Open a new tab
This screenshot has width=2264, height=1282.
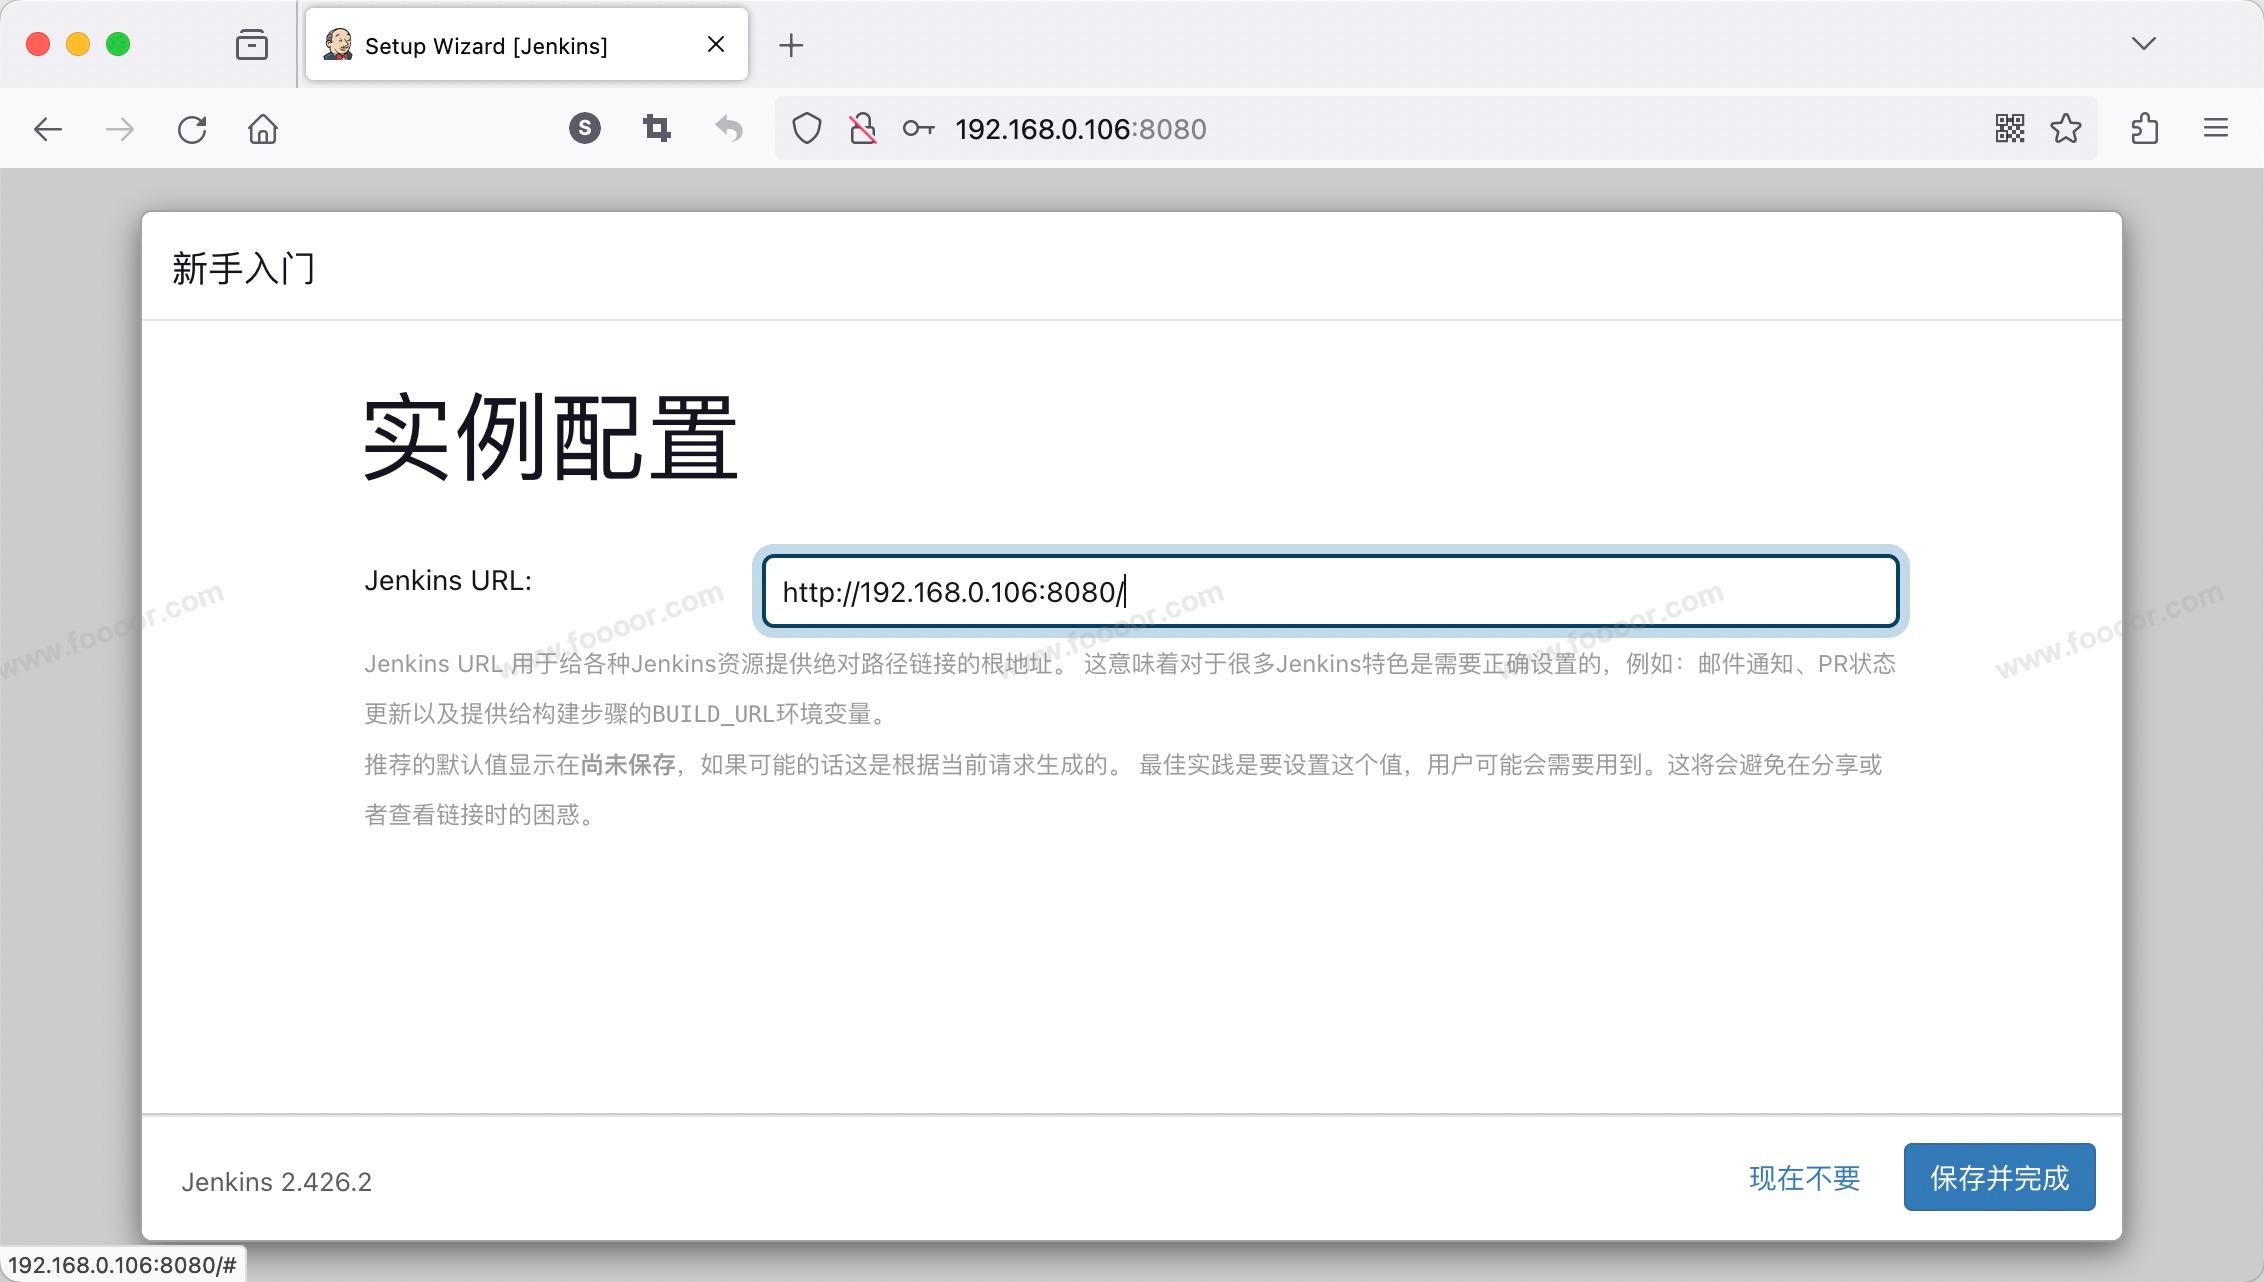click(791, 45)
